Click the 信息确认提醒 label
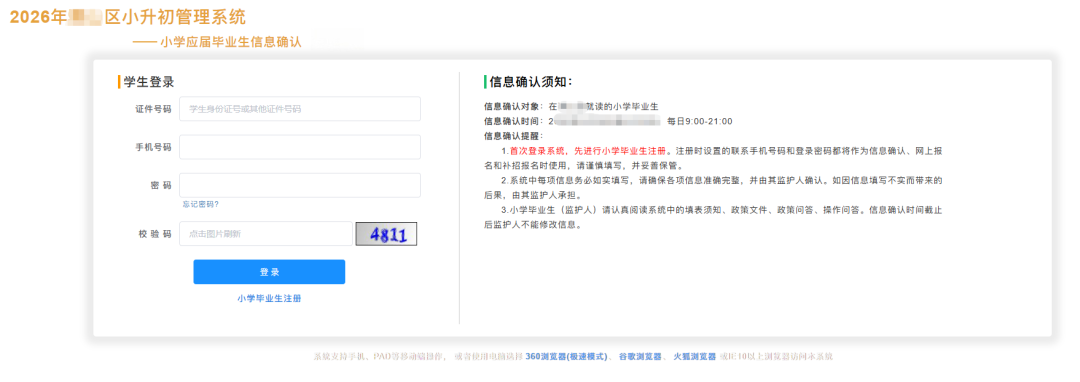This screenshot has width=1080, height=382. (514, 136)
